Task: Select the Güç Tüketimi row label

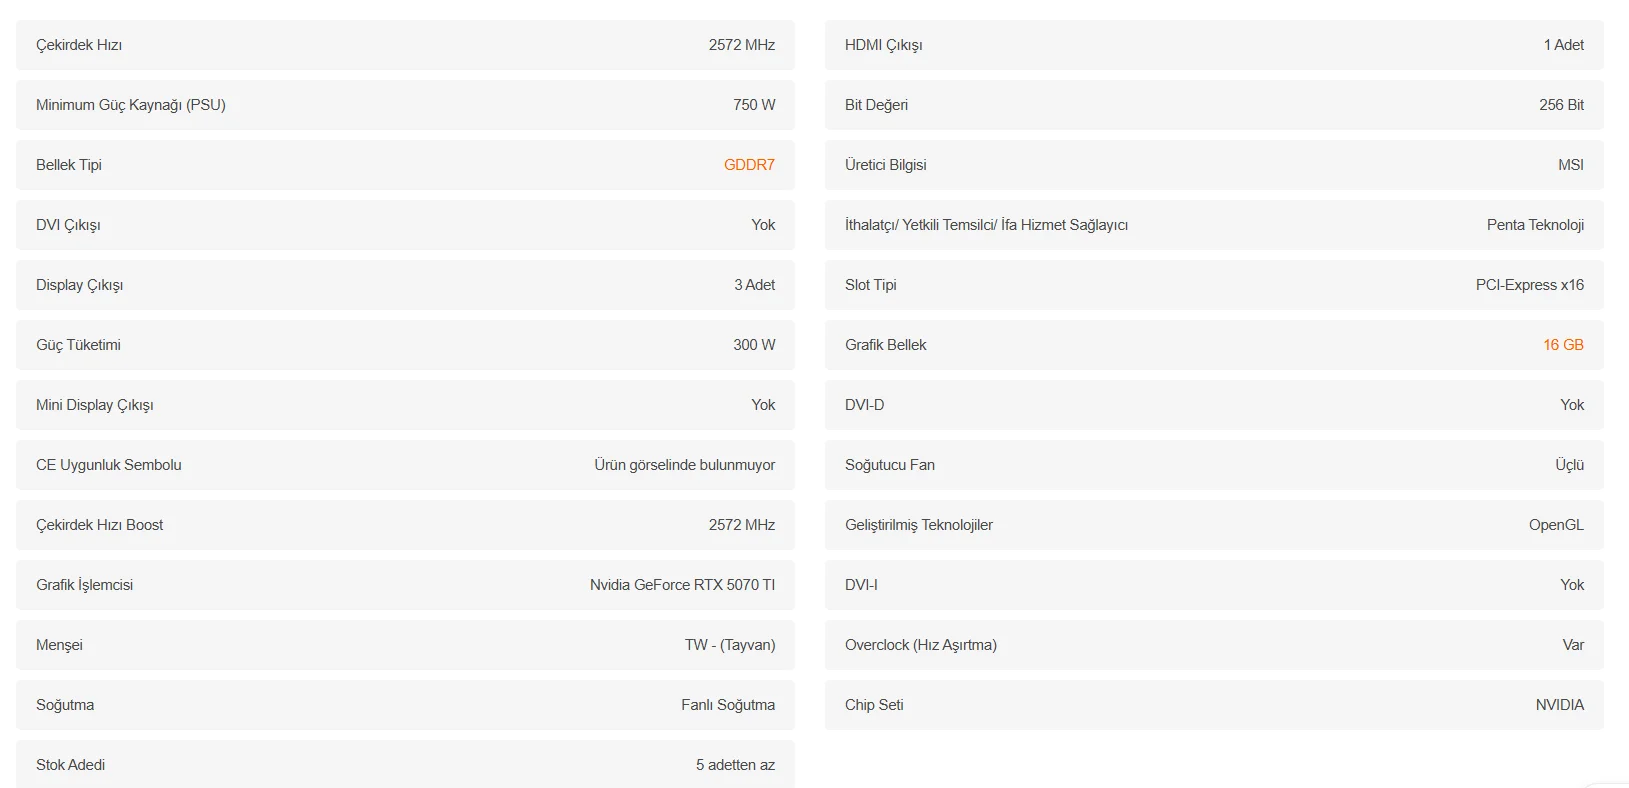Action: (78, 345)
